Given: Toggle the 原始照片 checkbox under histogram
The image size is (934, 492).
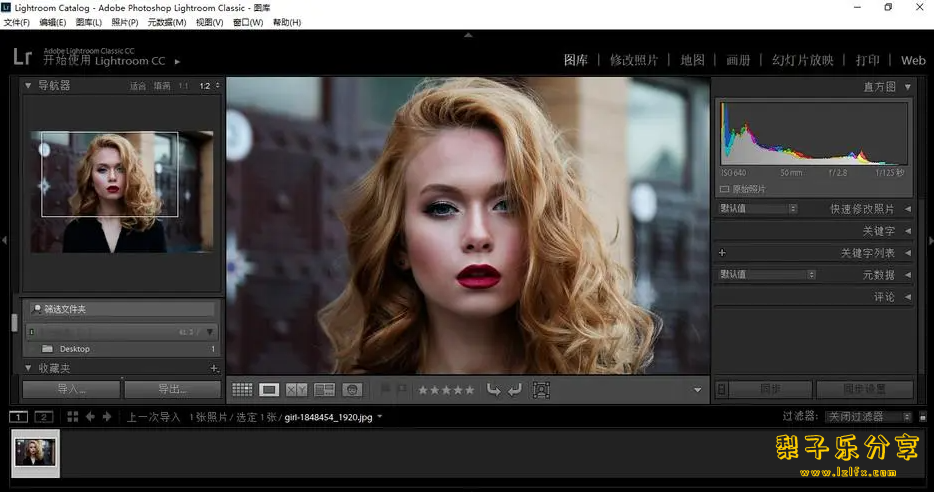Looking at the screenshot, I should 724,189.
